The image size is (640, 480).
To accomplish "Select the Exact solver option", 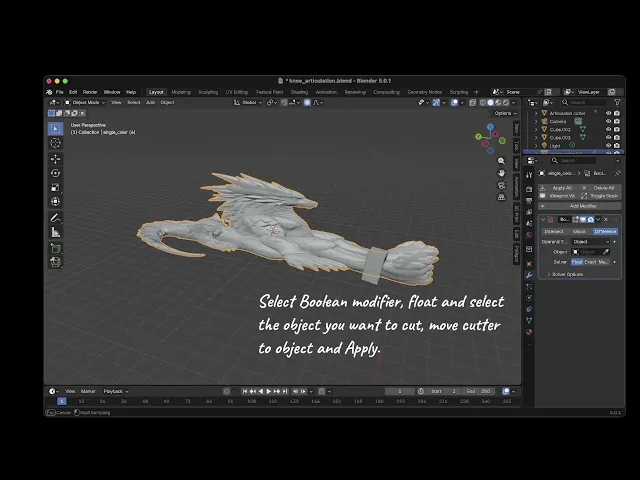I will (x=590, y=262).
